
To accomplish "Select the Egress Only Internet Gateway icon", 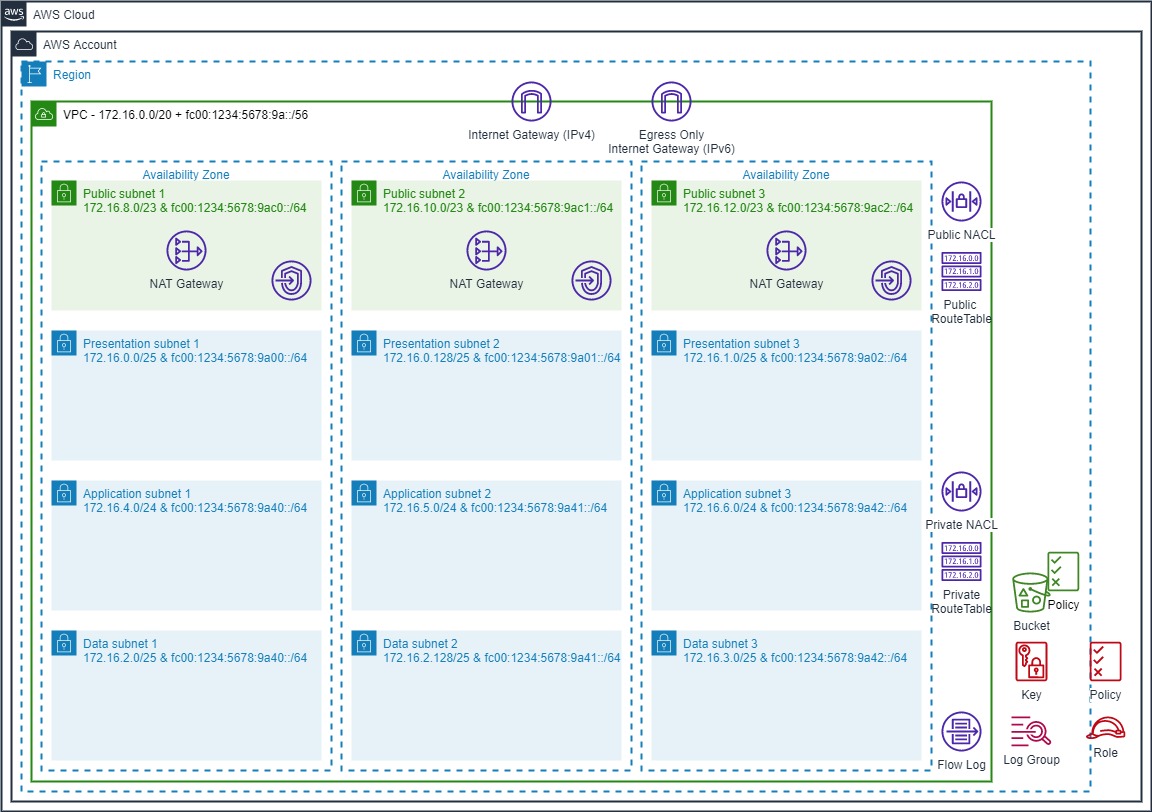I will point(671,101).
